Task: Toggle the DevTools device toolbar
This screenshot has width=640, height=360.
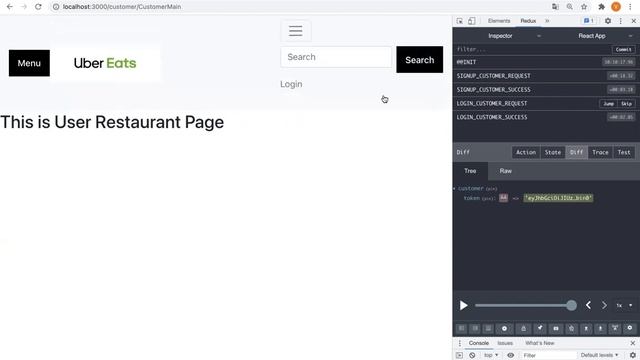Action: coord(471,21)
